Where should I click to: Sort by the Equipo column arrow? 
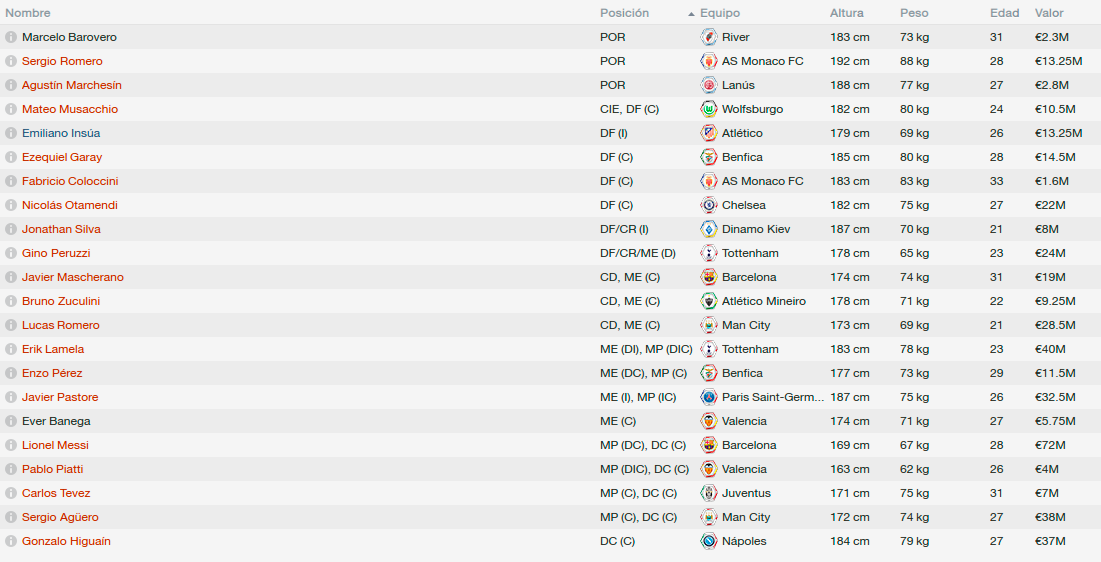tap(691, 13)
